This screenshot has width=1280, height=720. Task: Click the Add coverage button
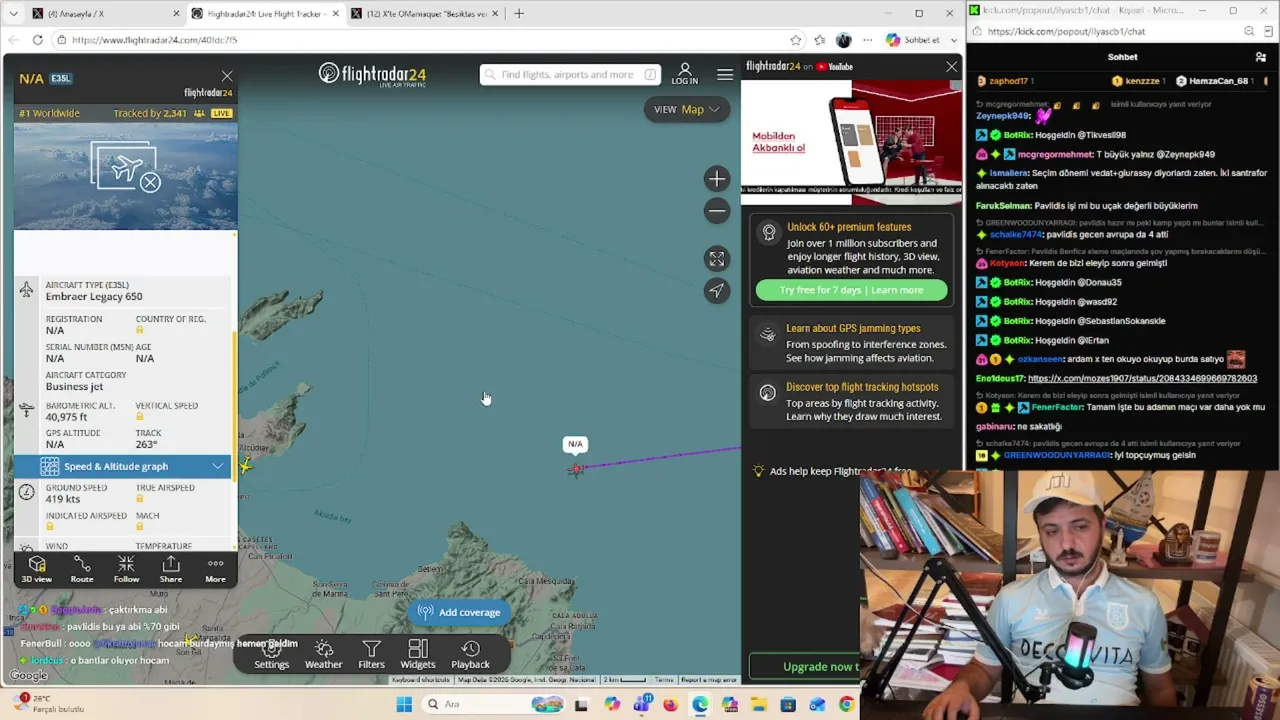point(459,612)
